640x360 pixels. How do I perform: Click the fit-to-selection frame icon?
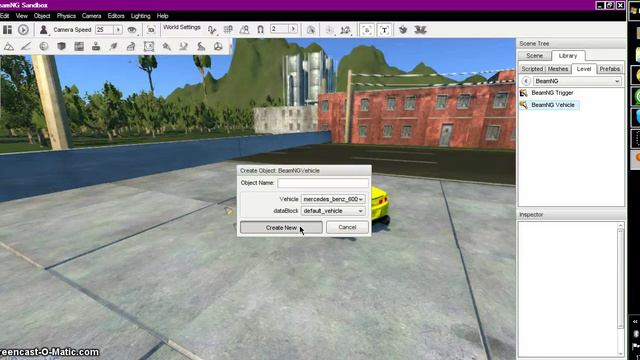[x=151, y=30]
